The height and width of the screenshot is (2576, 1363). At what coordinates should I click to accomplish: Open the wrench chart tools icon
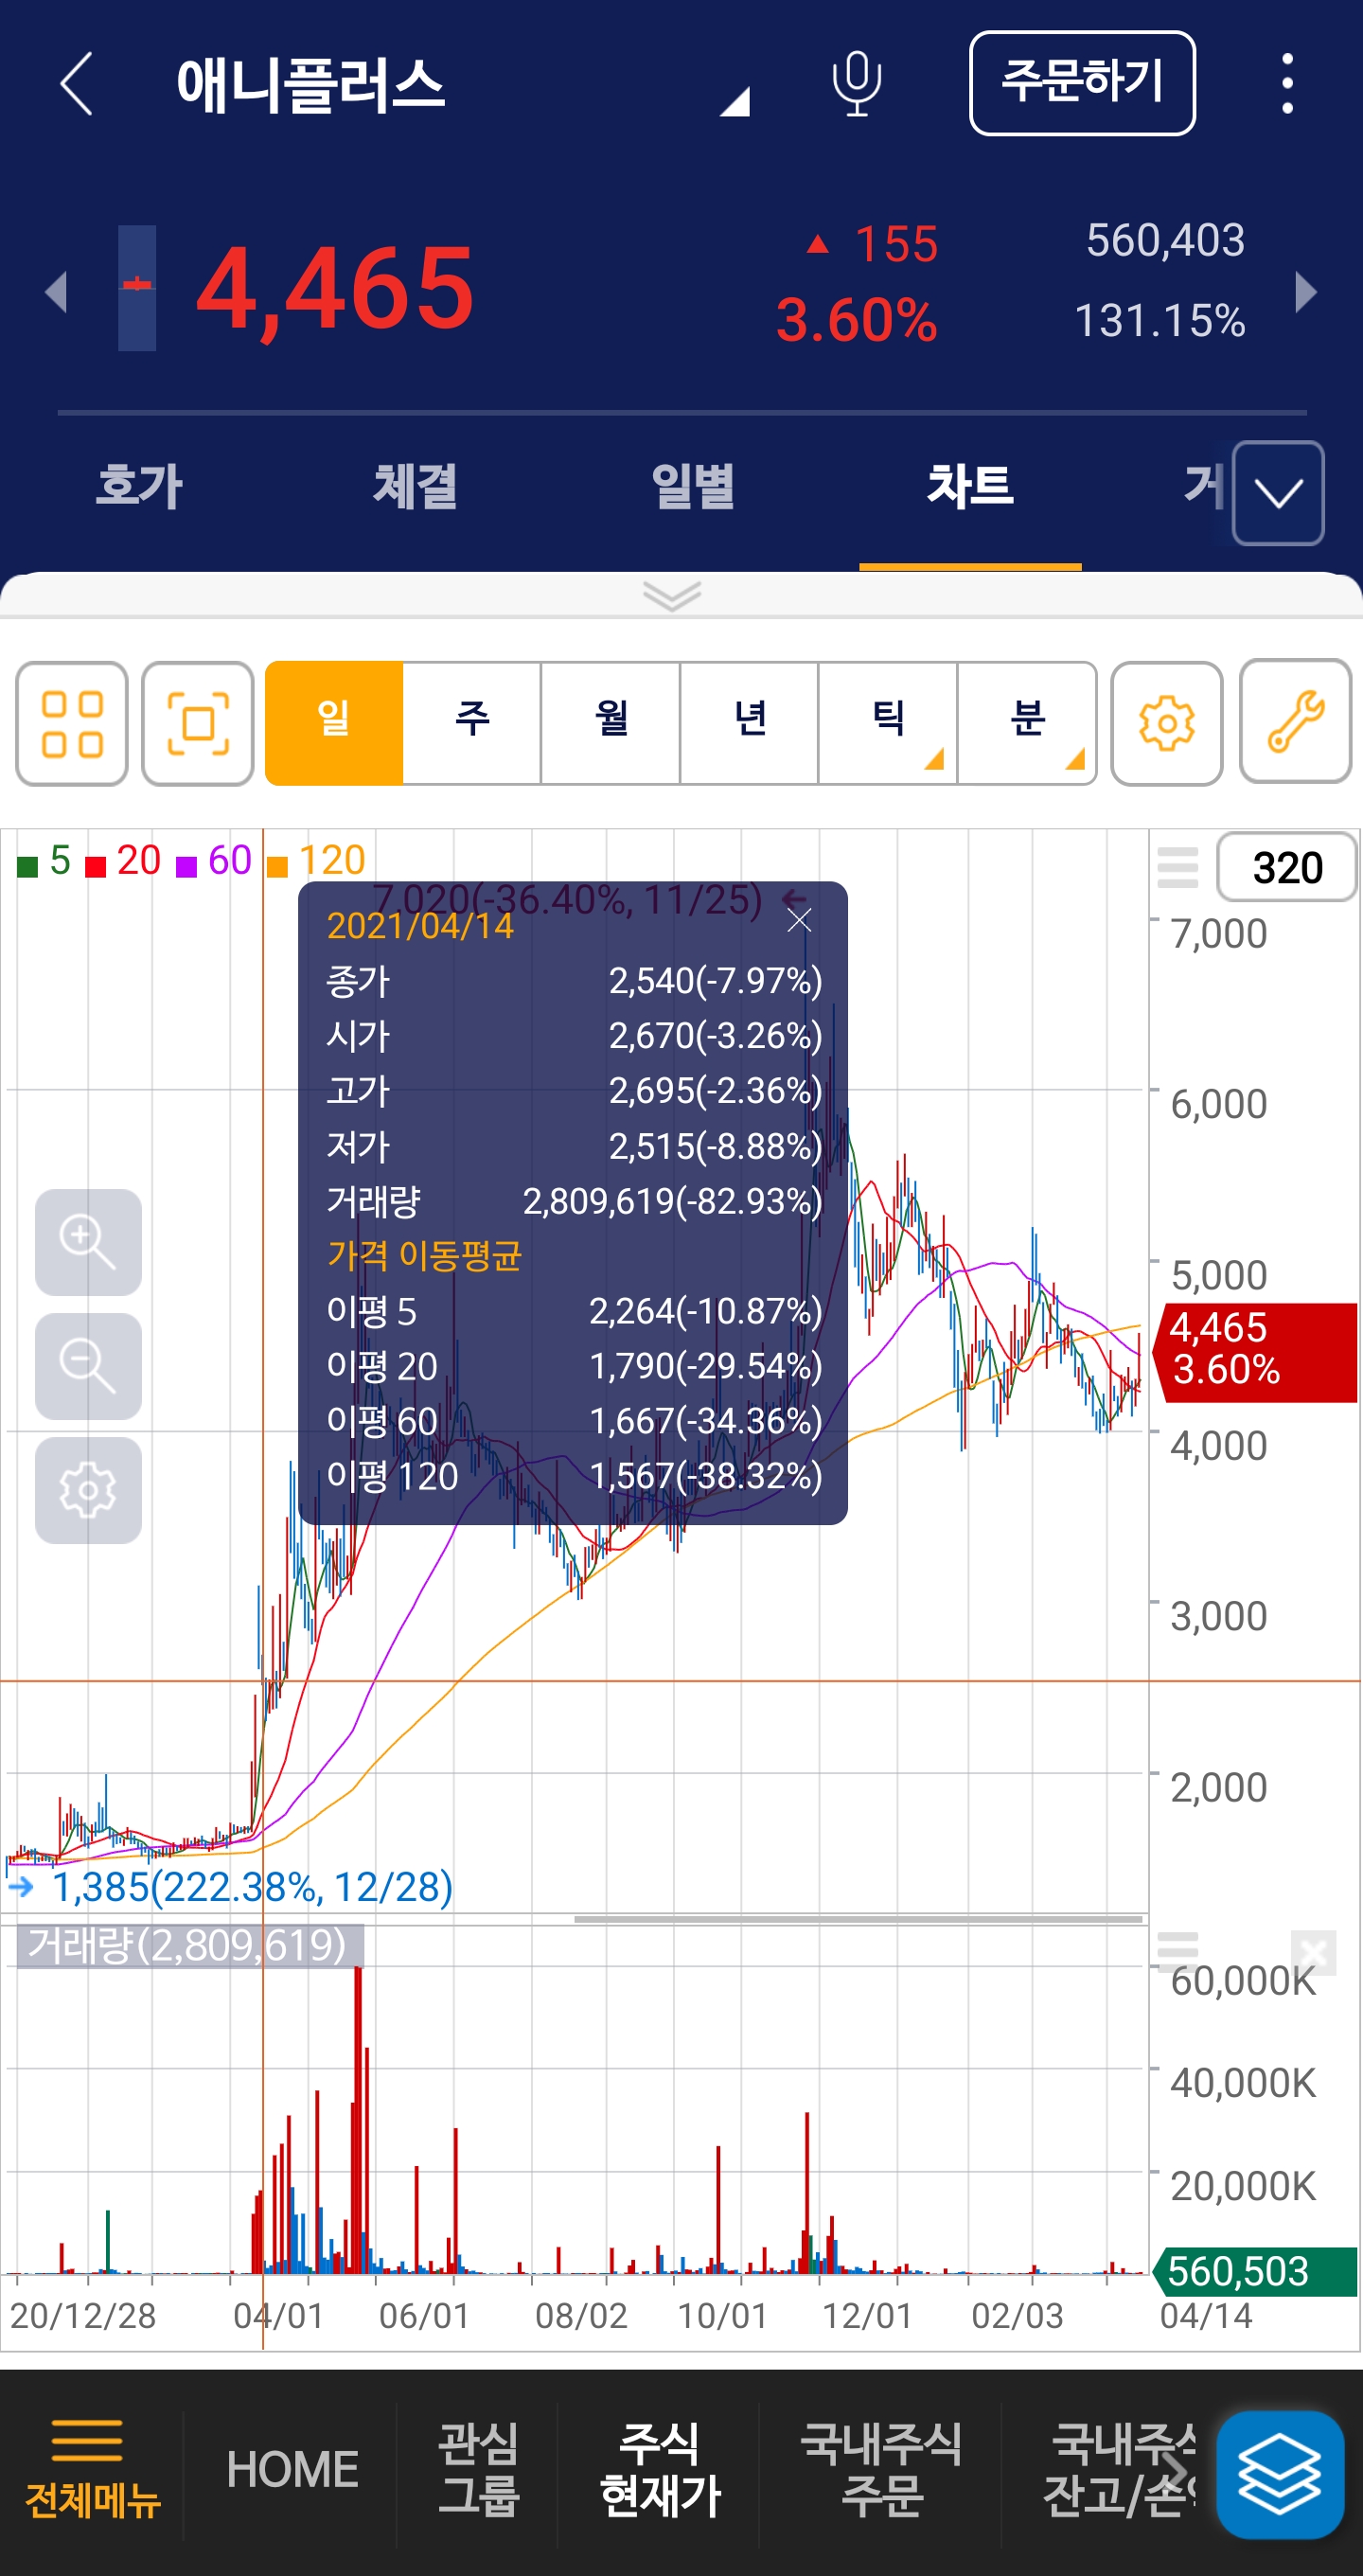coord(1295,721)
